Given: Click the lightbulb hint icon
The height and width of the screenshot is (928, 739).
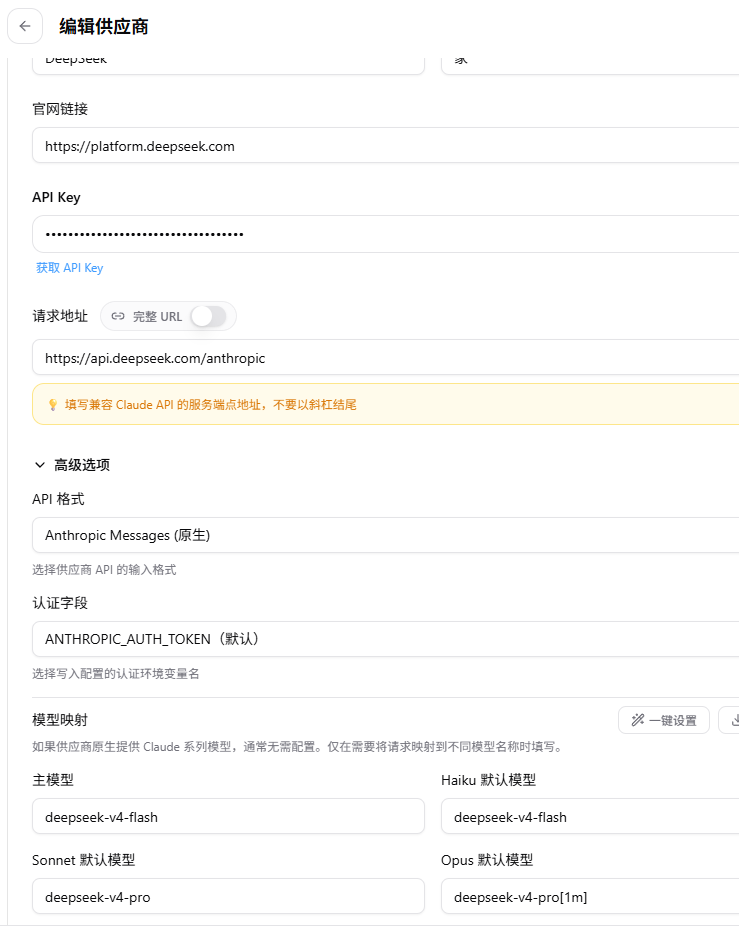Looking at the screenshot, I should coord(53,404).
